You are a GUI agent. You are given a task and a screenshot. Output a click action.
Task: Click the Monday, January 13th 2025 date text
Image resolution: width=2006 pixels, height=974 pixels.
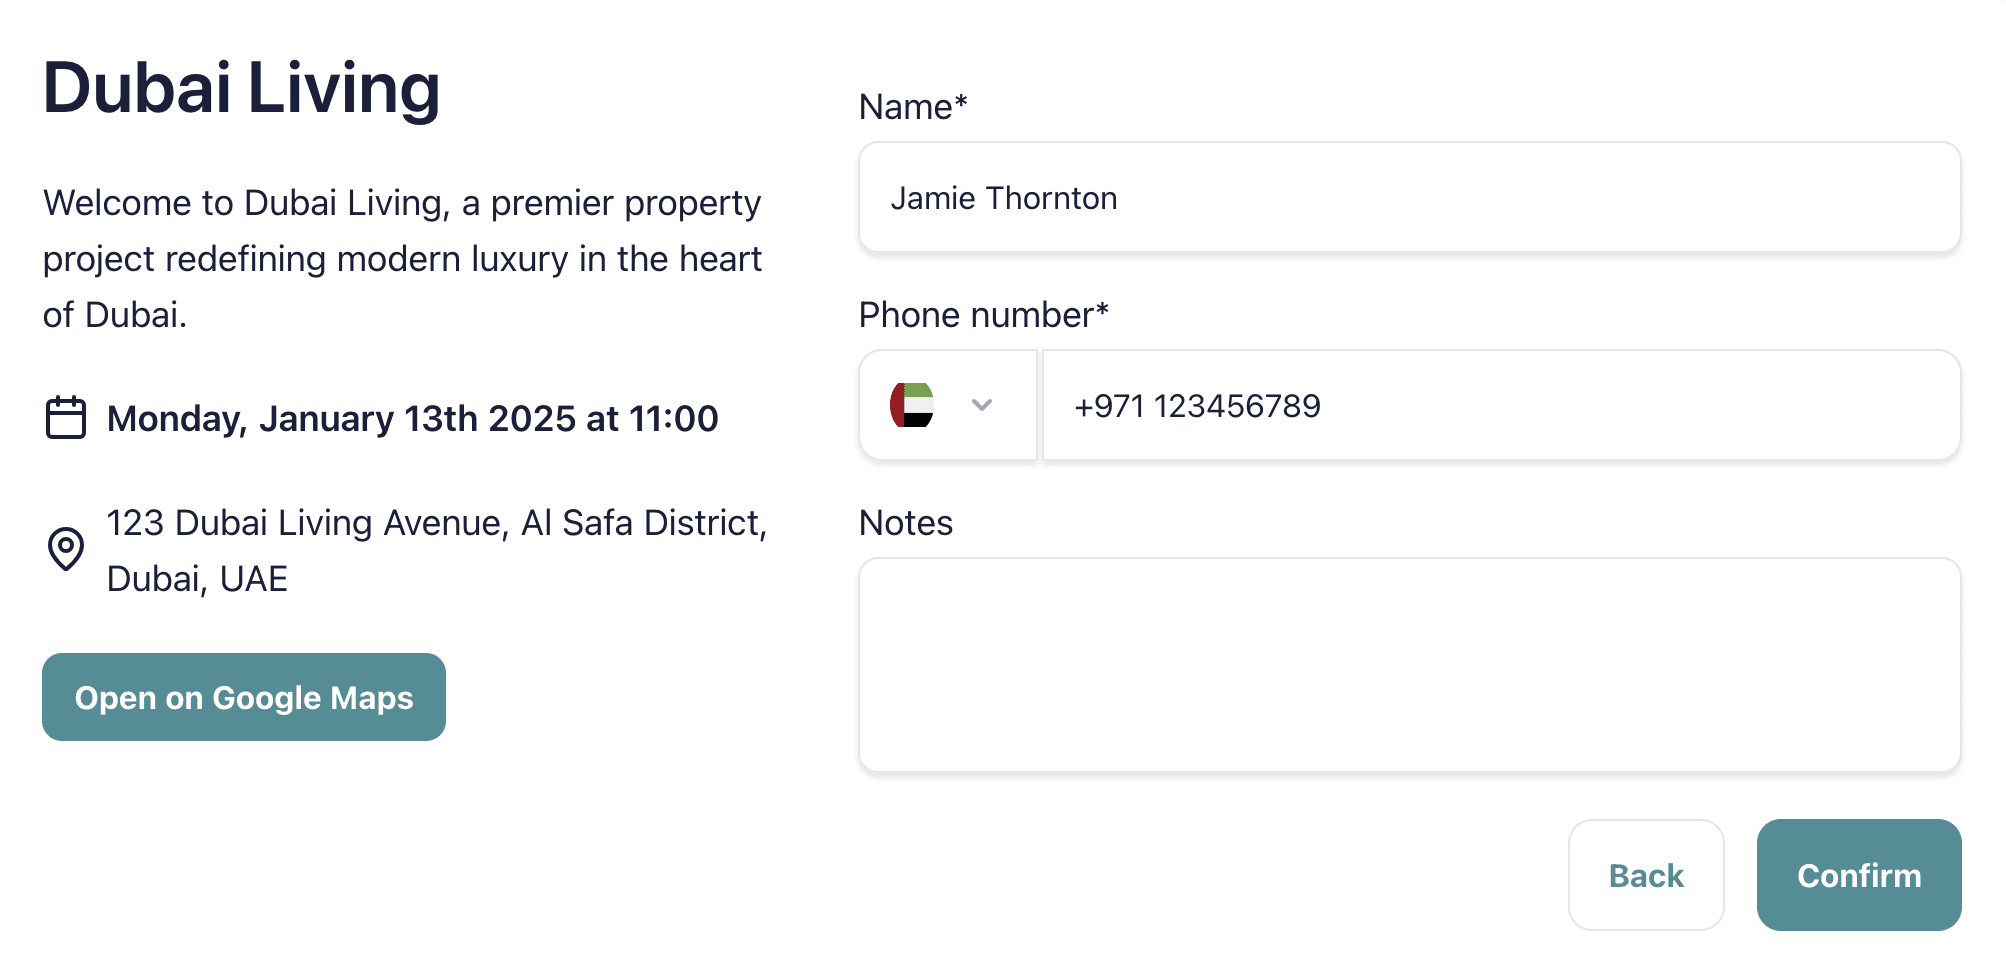[412, 419]
